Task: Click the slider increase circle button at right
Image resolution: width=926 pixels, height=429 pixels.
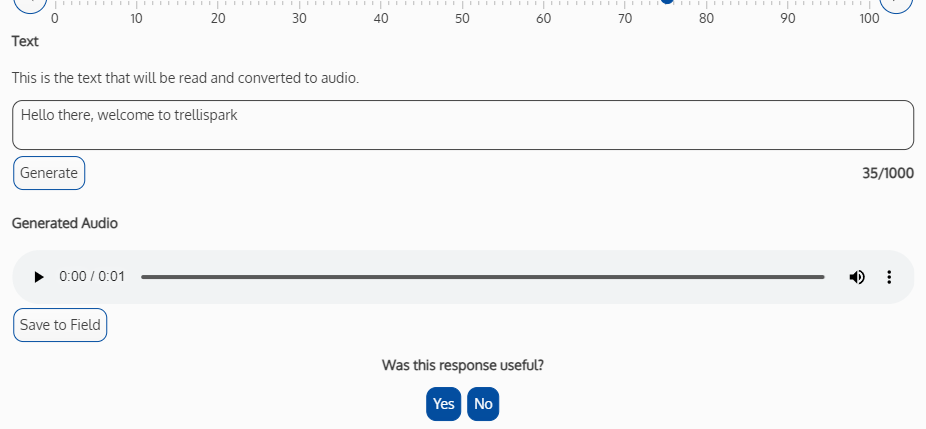Action: point(896,5)
